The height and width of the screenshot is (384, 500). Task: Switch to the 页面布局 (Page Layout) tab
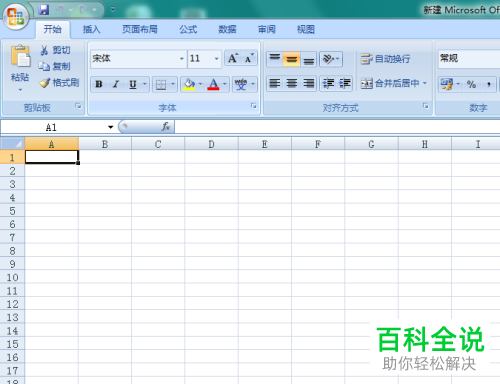pyautogui.click(x=140, y=29)
